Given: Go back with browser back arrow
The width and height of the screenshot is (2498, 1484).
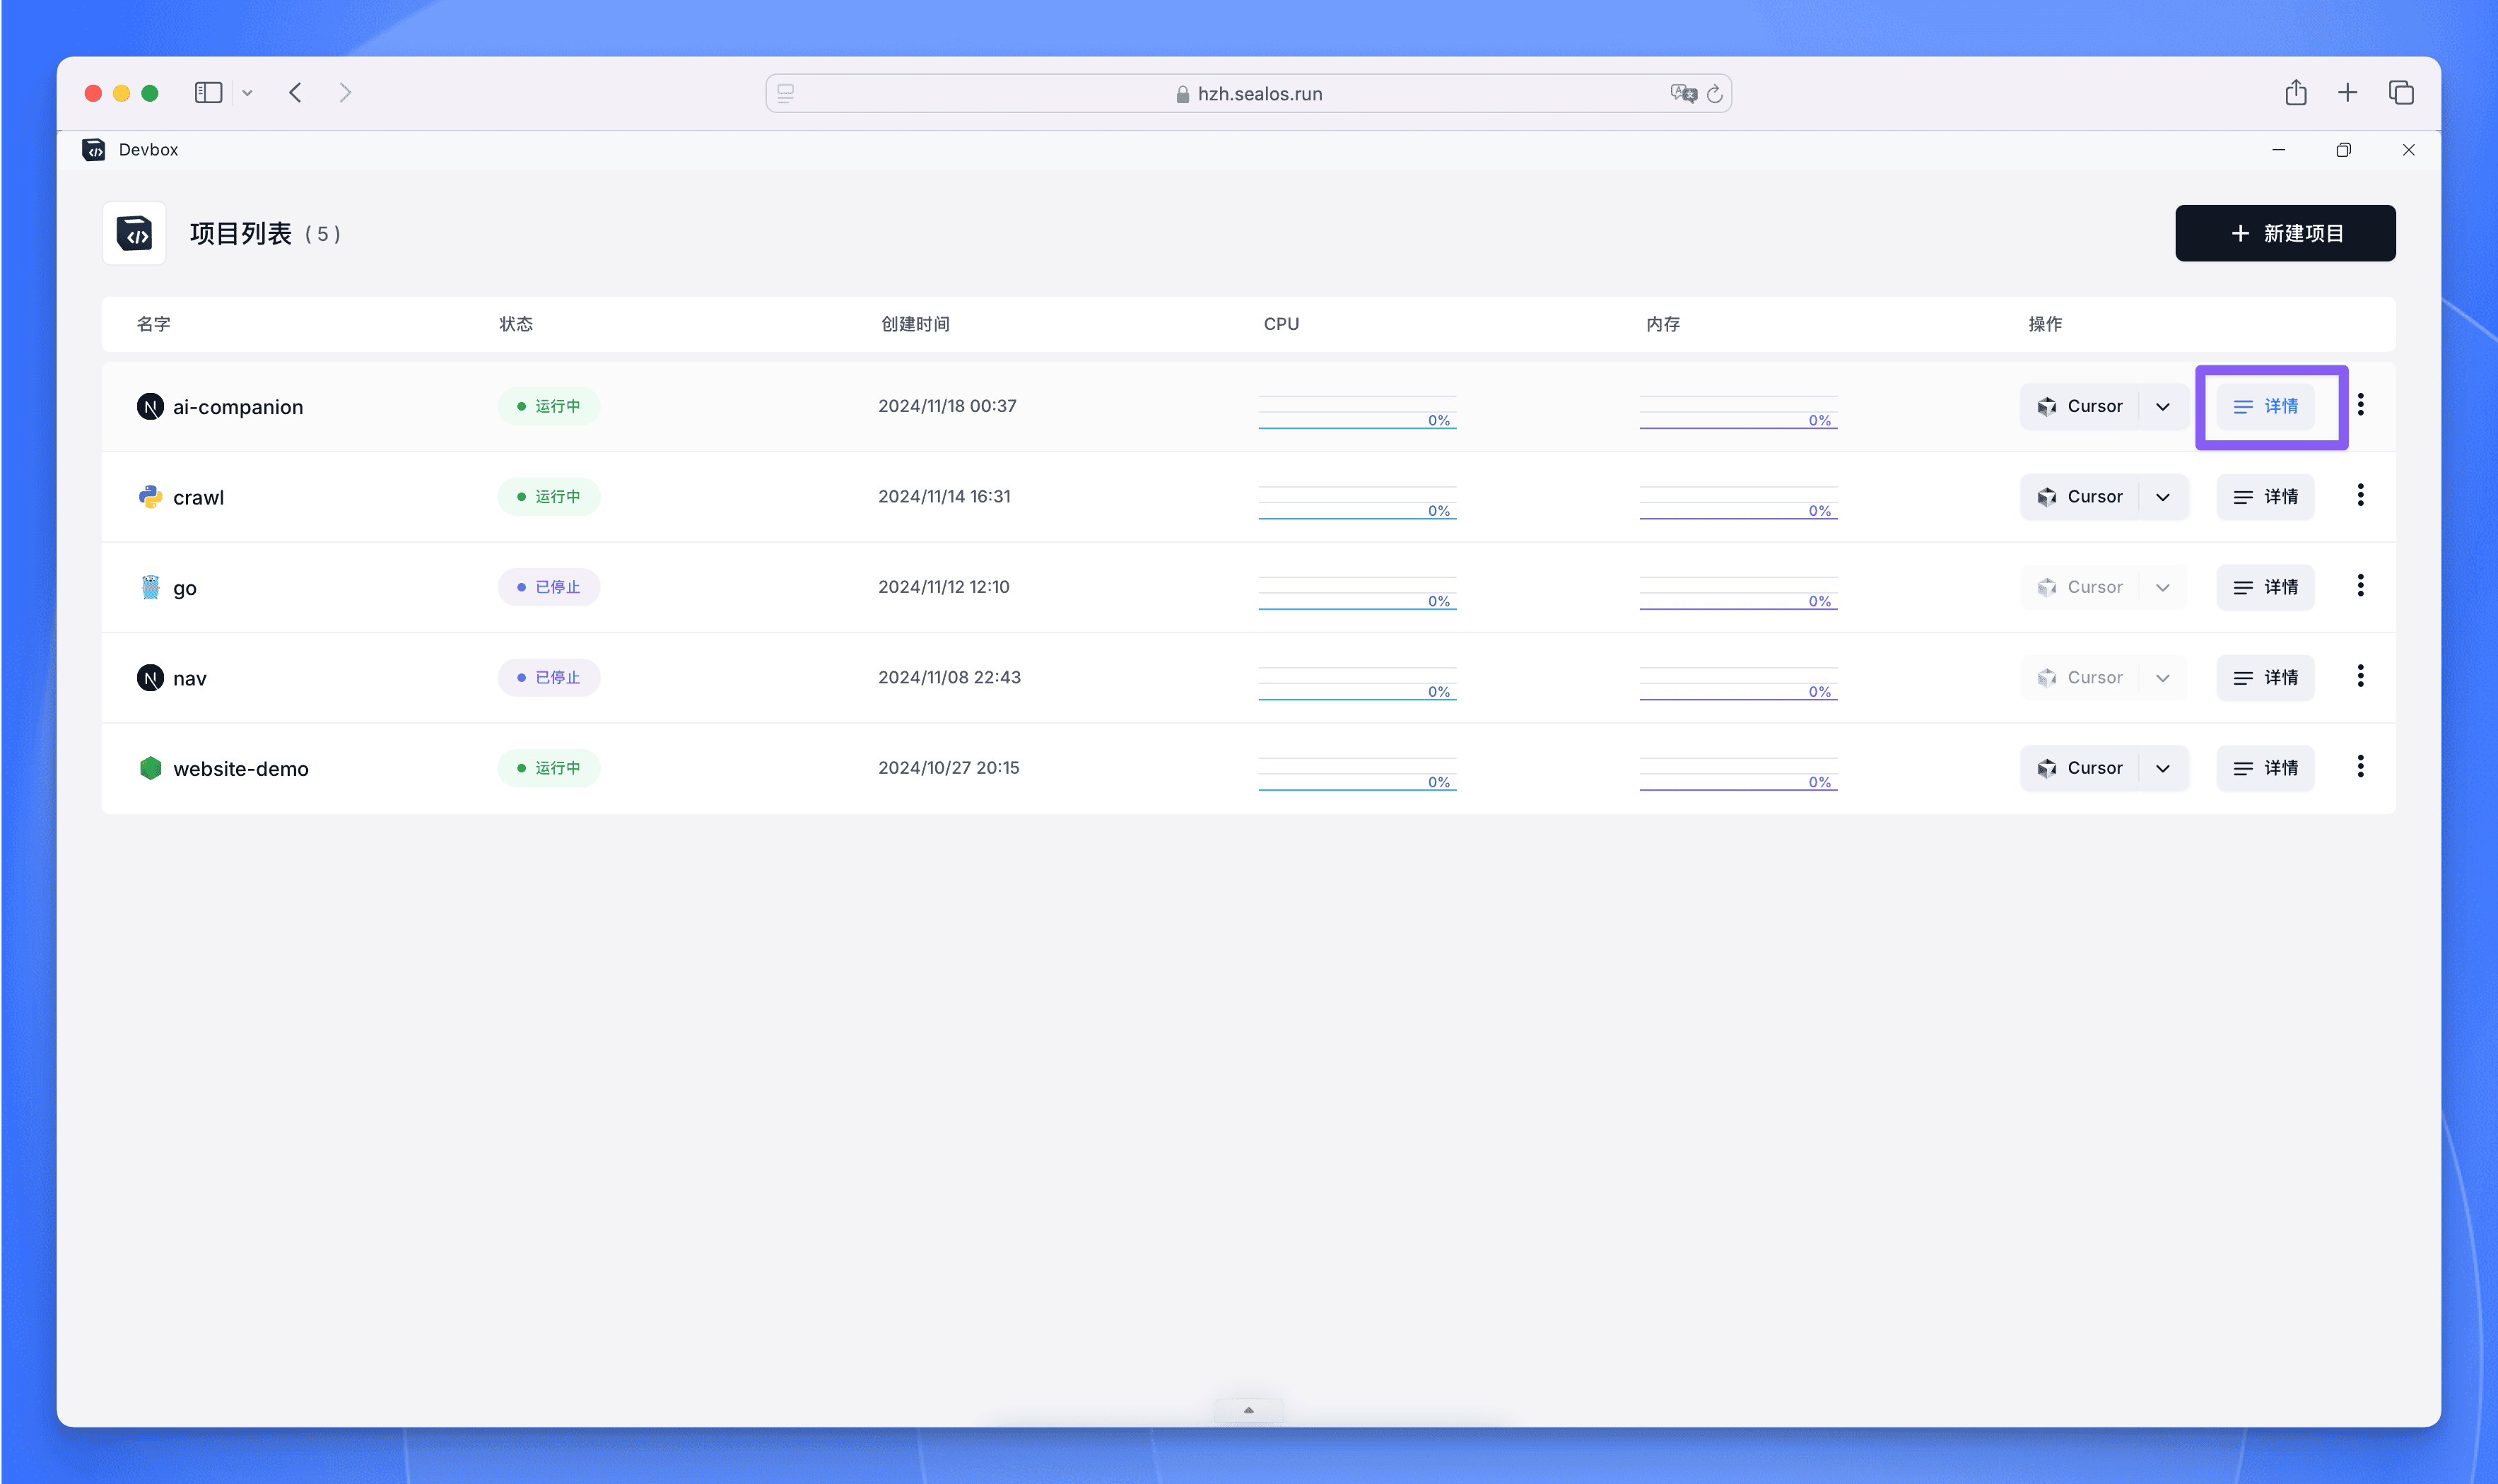Looking at the screenshot, I should (x=295, y=93).
